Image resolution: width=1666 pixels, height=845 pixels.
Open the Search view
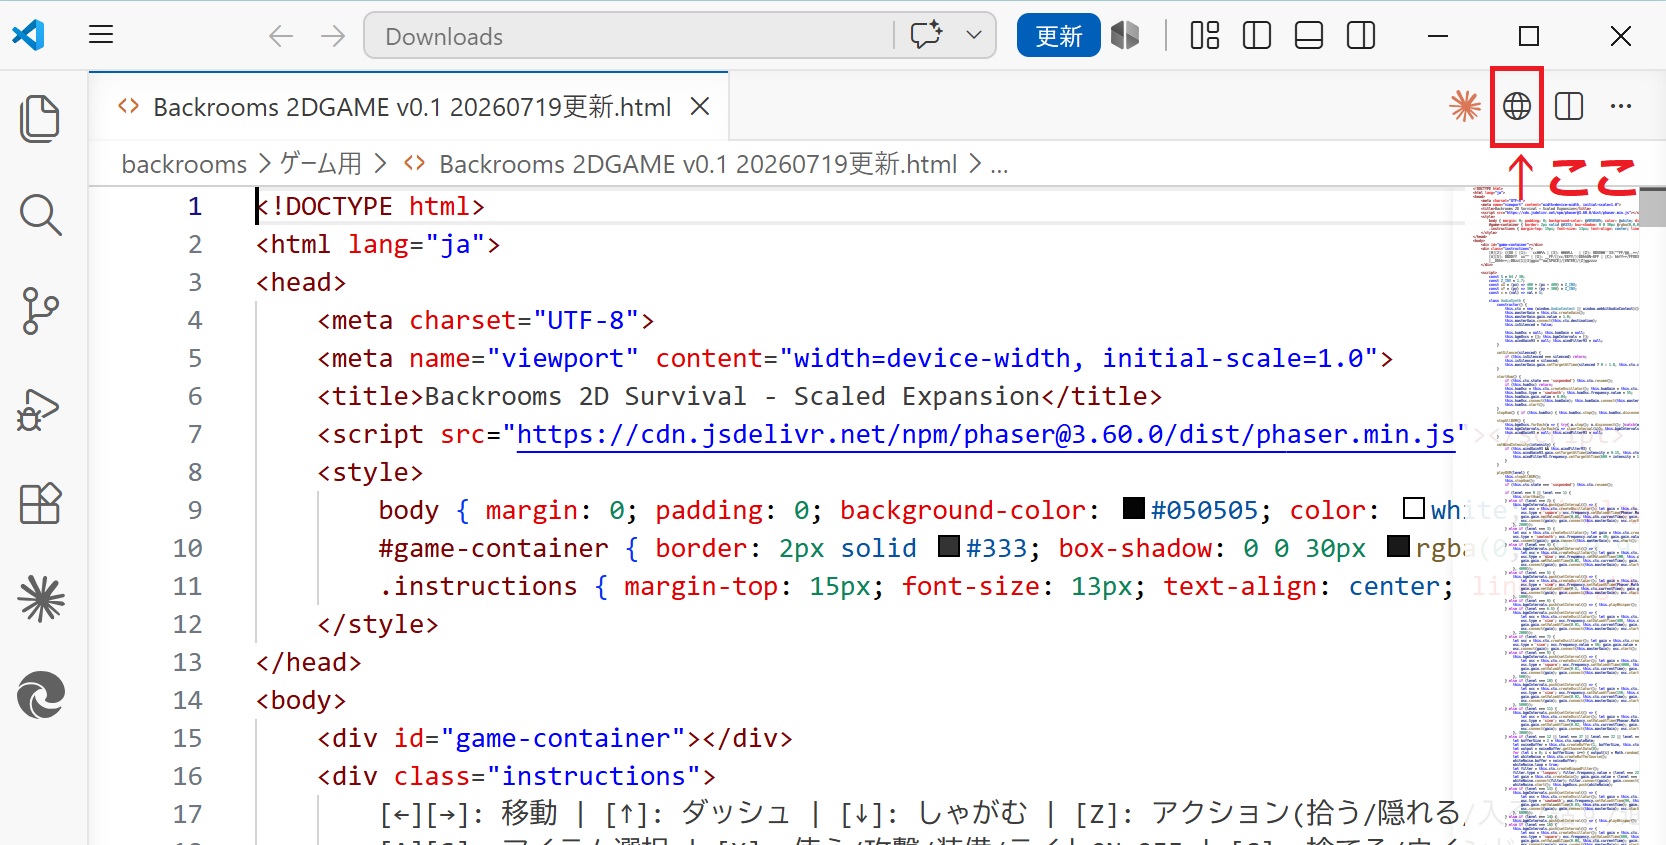tap(40, 215)
